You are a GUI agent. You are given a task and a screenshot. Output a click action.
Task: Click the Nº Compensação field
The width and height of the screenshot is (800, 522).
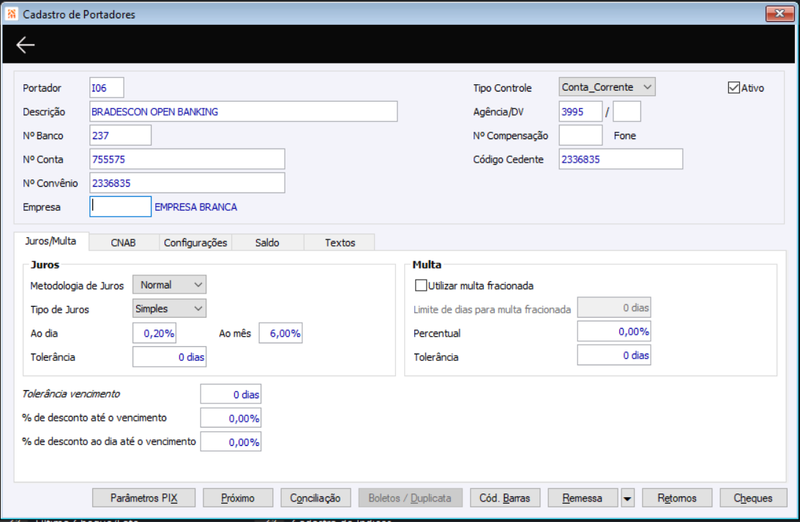pos(581,135)
